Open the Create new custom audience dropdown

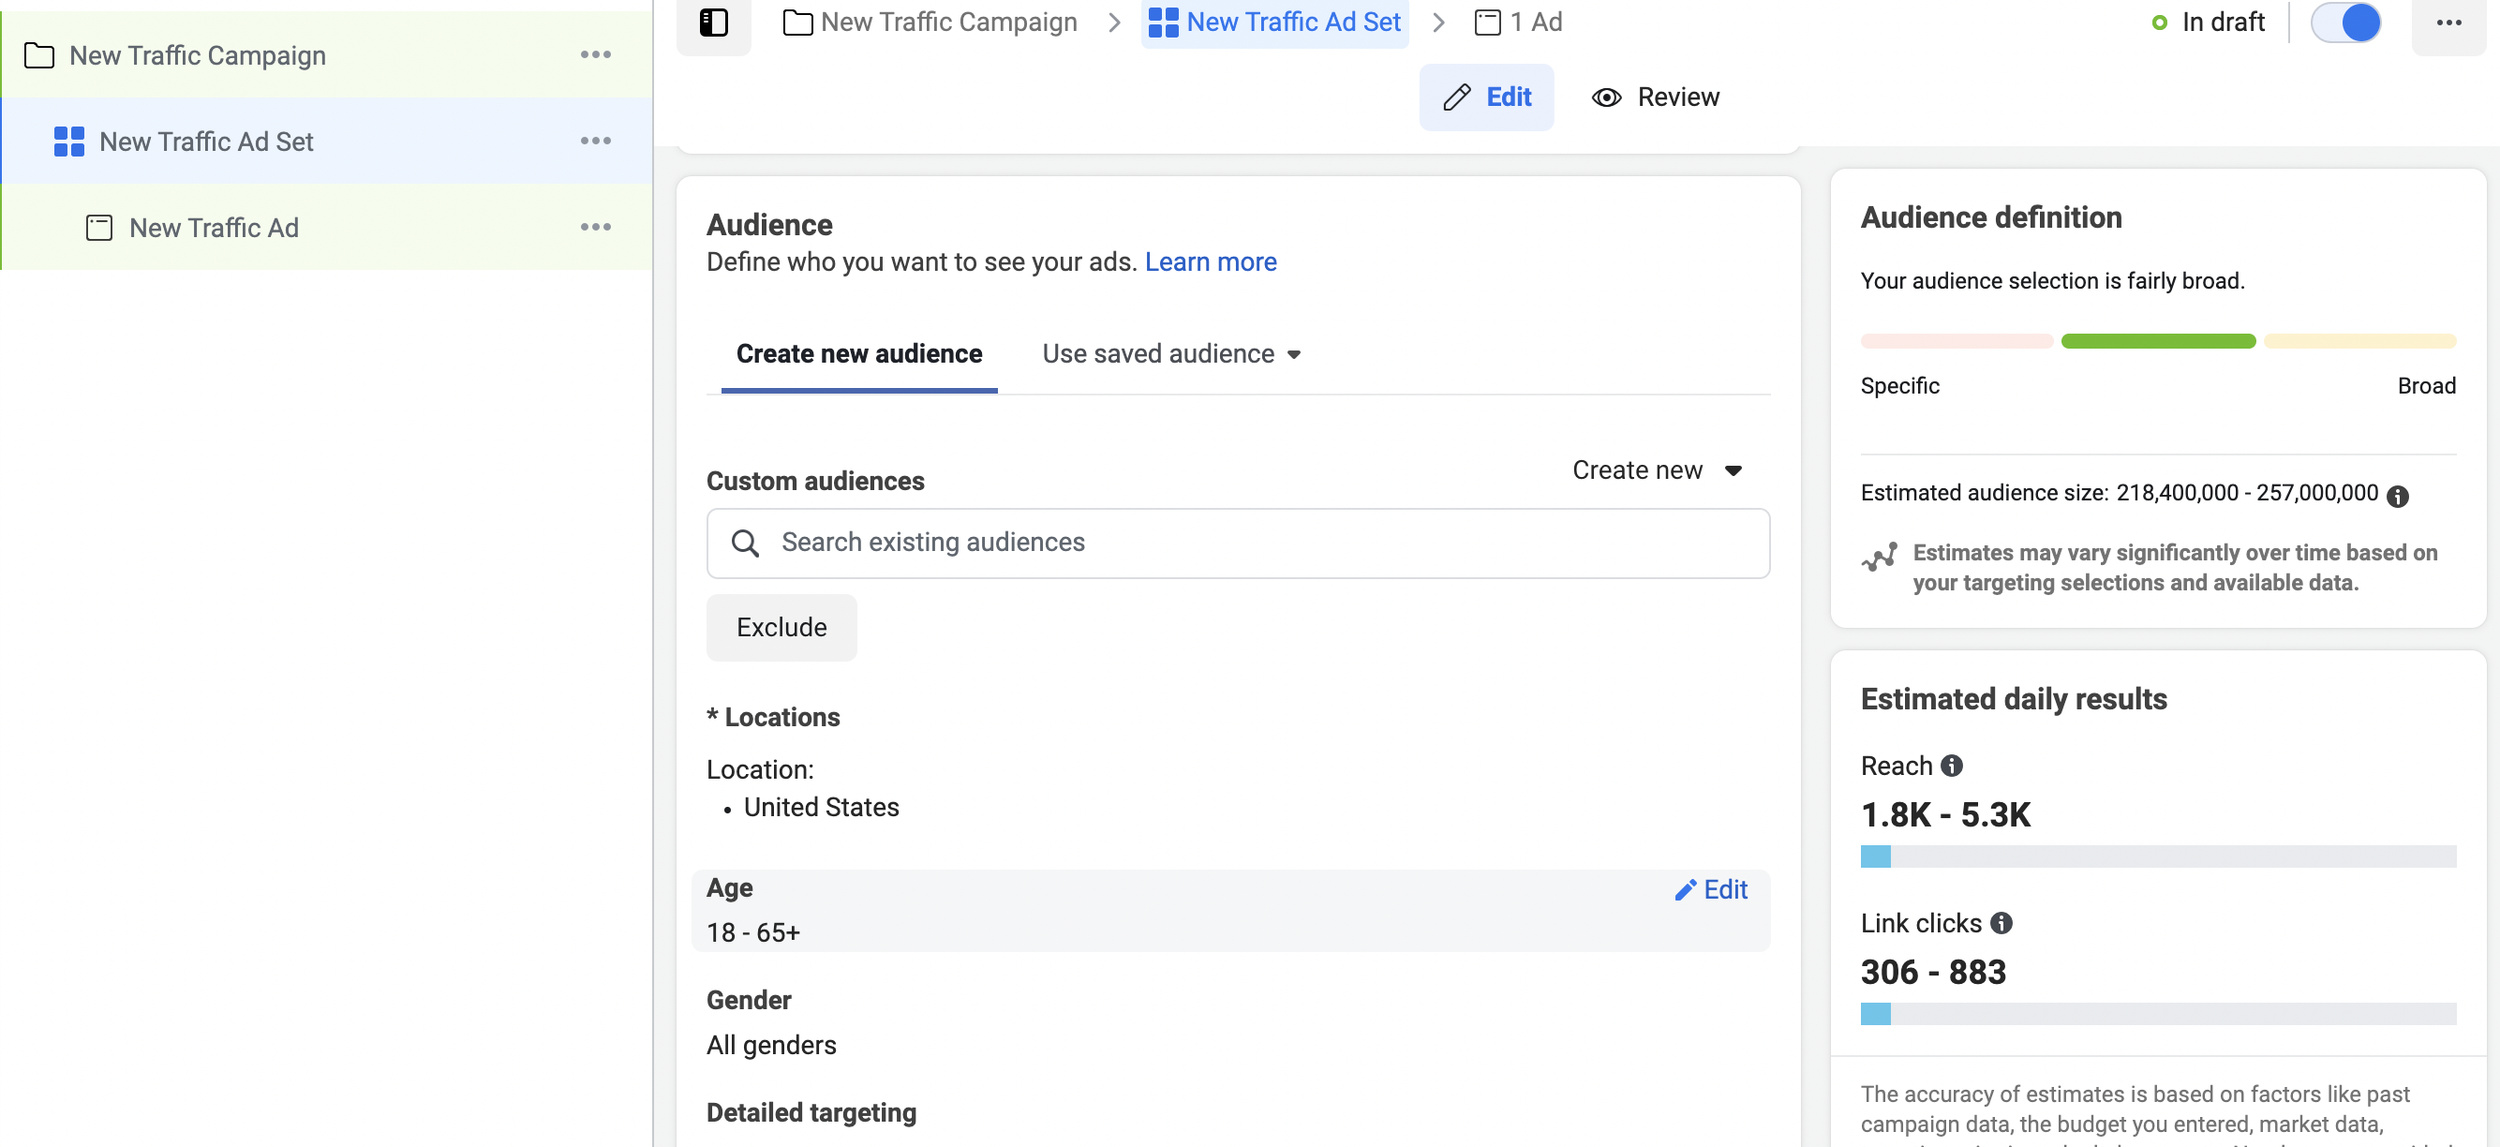click(1656, 470)
